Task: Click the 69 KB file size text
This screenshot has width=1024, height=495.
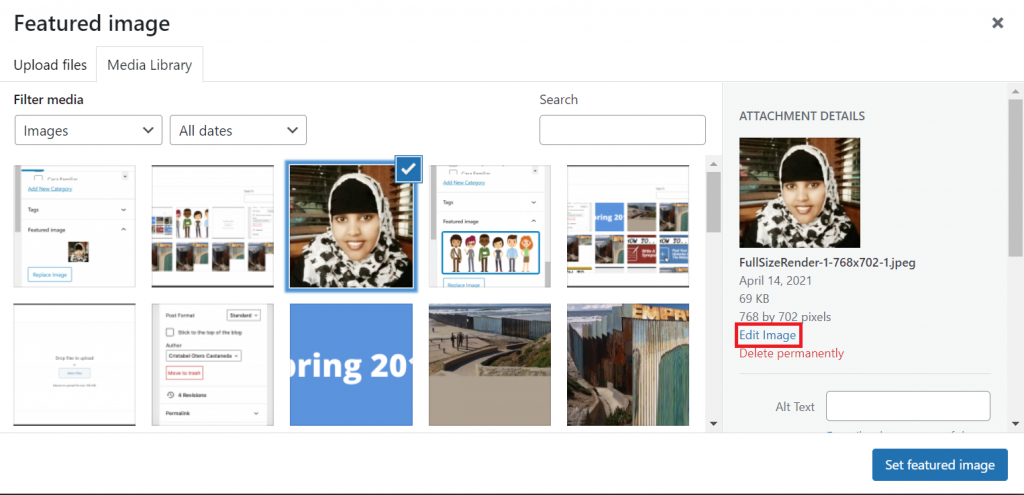Action: coord(754,299)
